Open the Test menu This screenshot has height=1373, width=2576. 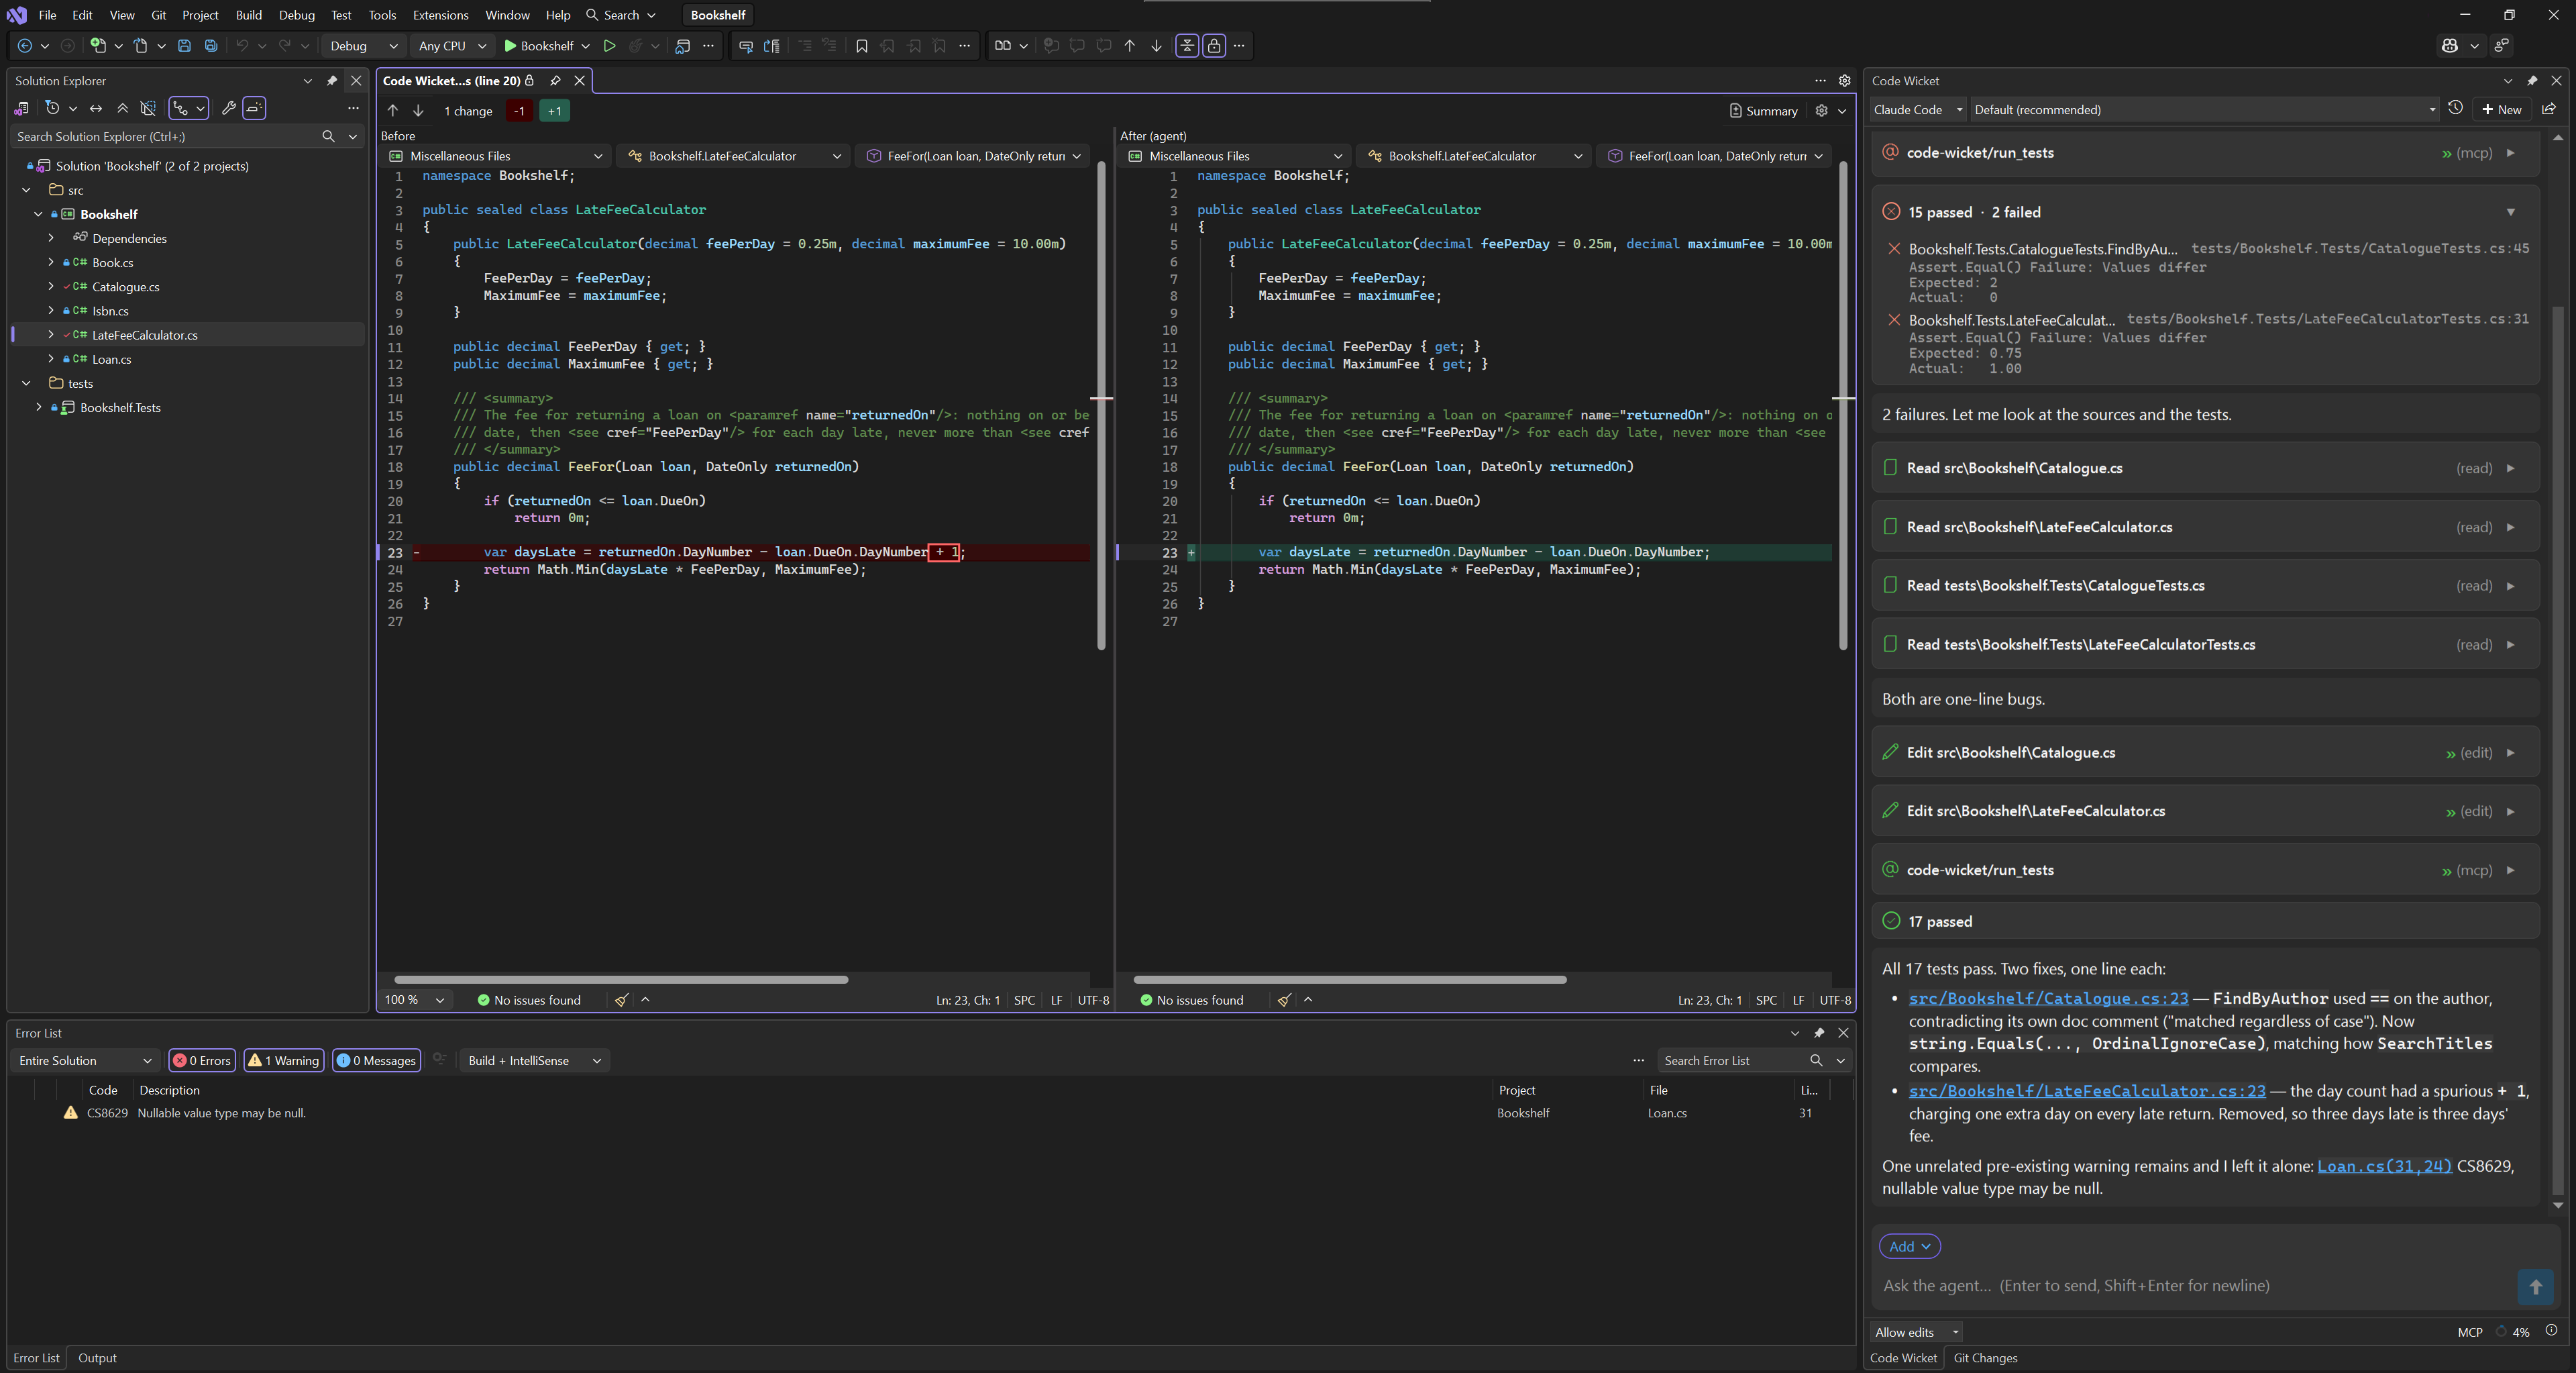point(341,15)
